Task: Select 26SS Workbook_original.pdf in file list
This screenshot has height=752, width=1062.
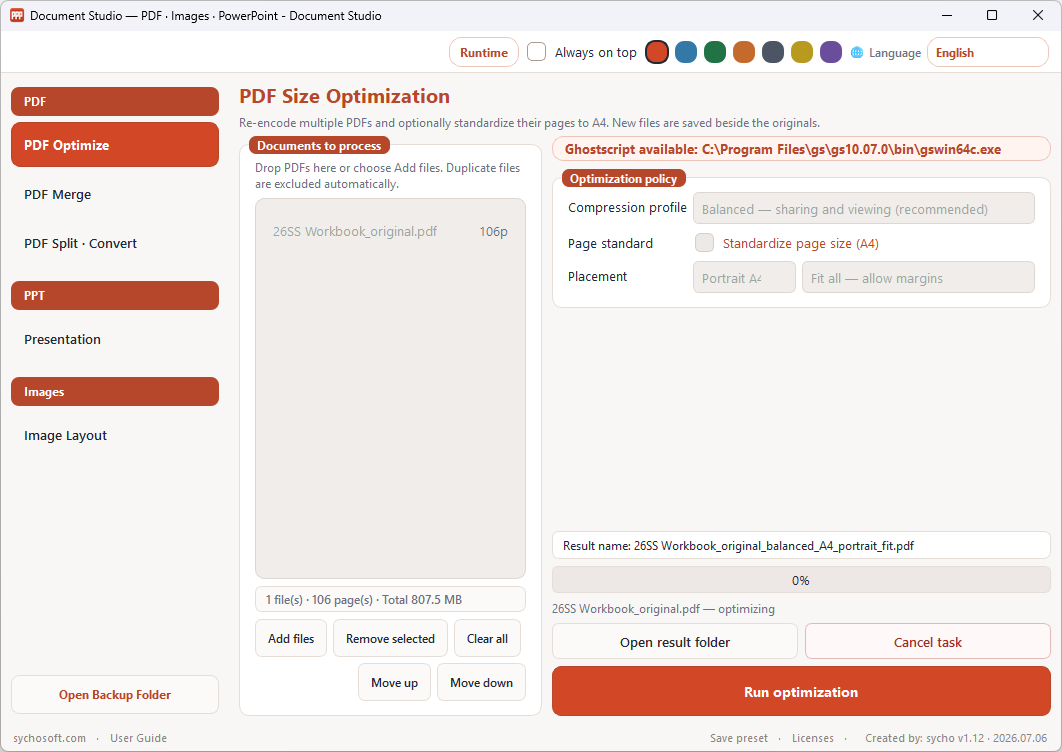Action: tap(390, 232)
